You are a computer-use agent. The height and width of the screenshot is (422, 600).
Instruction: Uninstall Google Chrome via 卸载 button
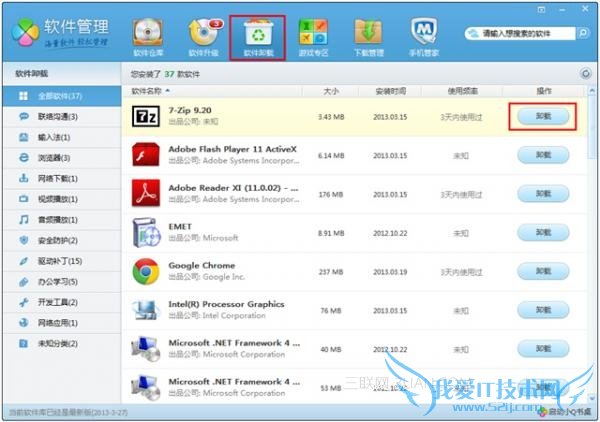tap(543, 271)
